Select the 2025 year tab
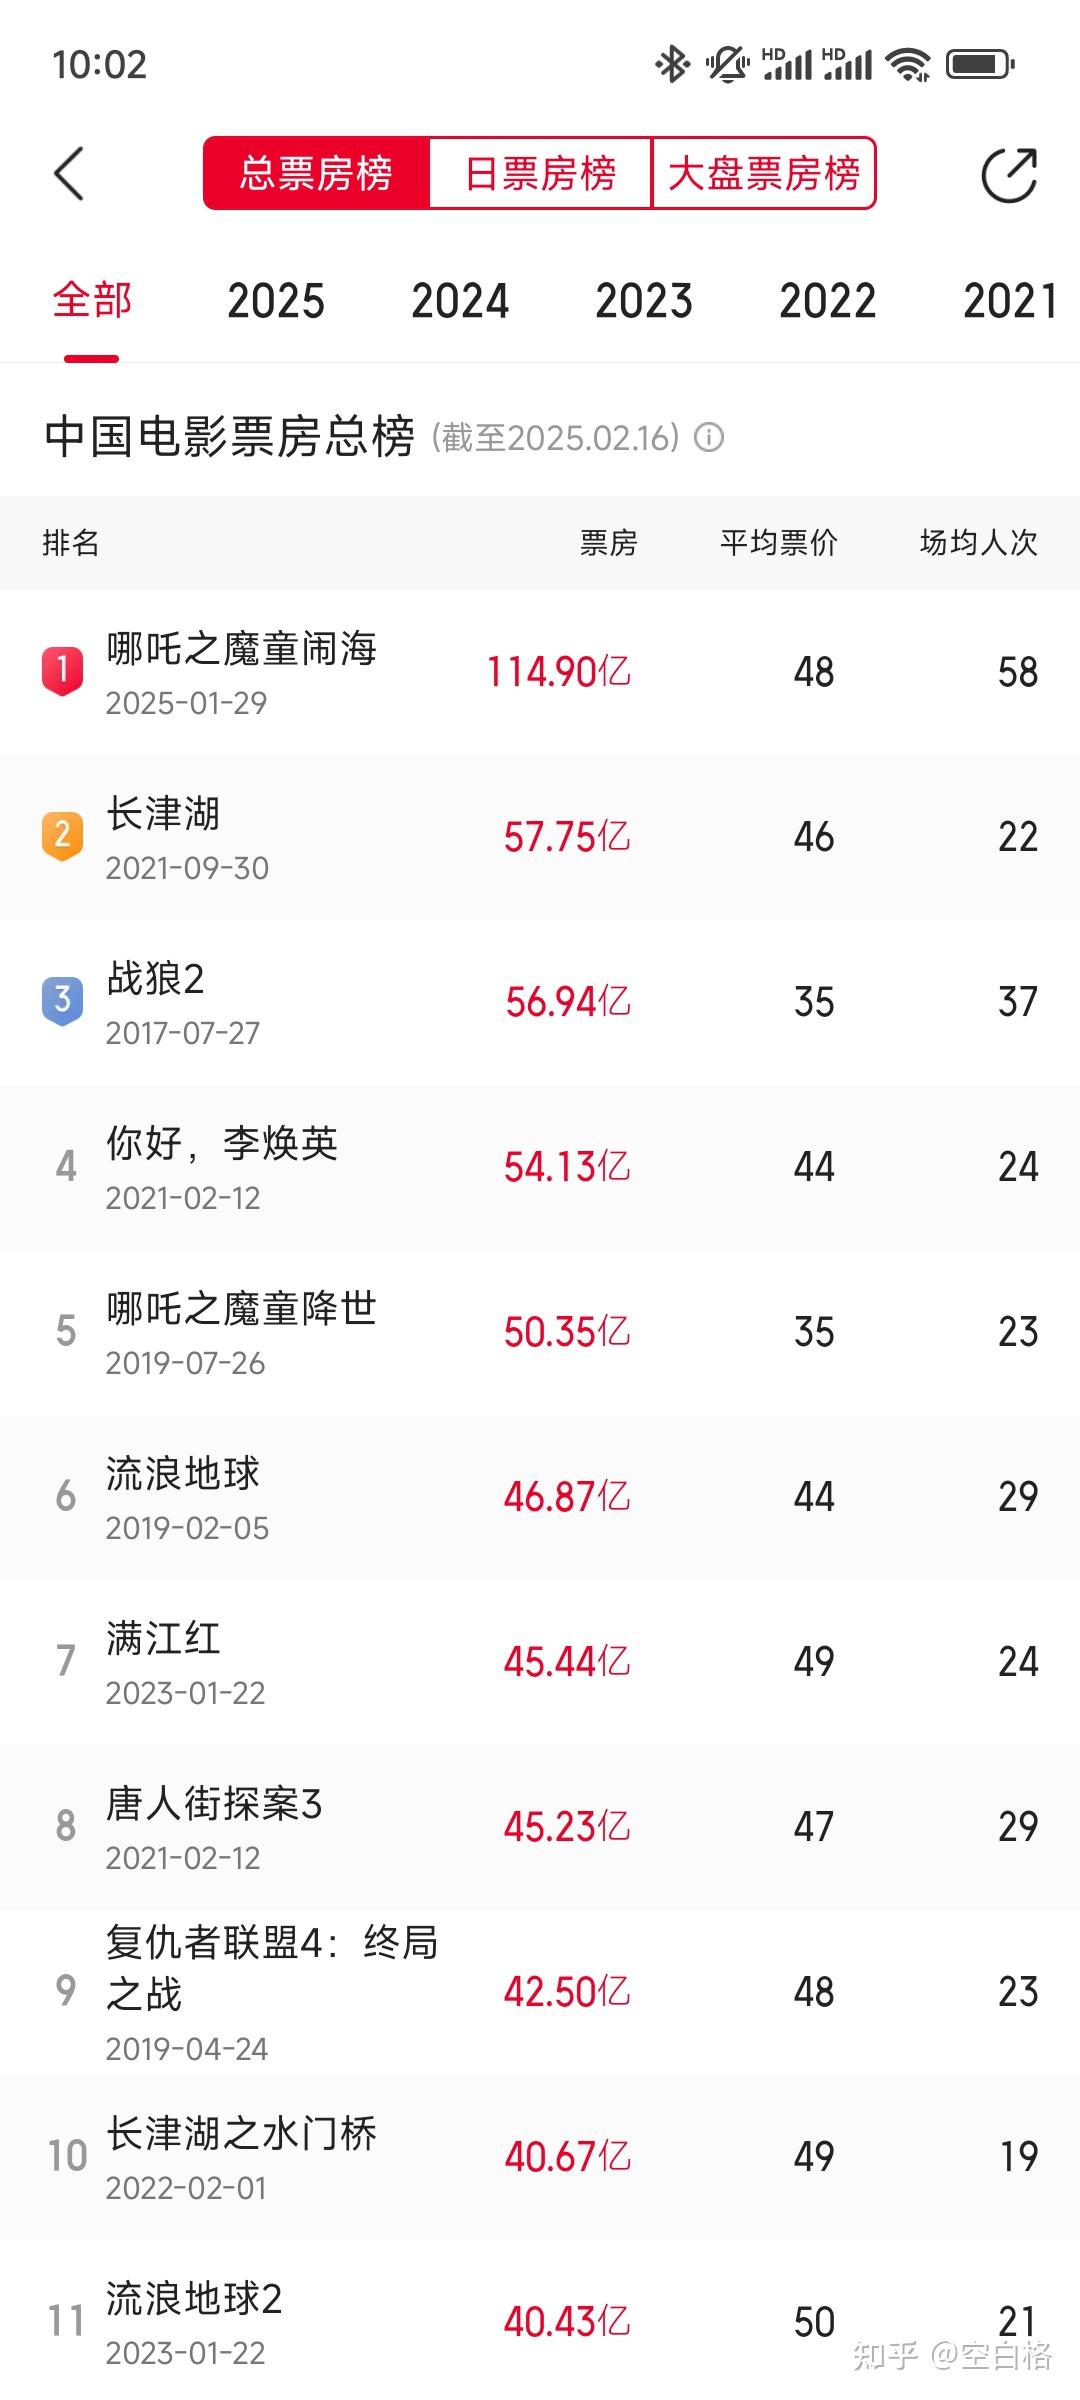Image resolution: width=1080 pixels, height=2400 pixels. point(276,301)
